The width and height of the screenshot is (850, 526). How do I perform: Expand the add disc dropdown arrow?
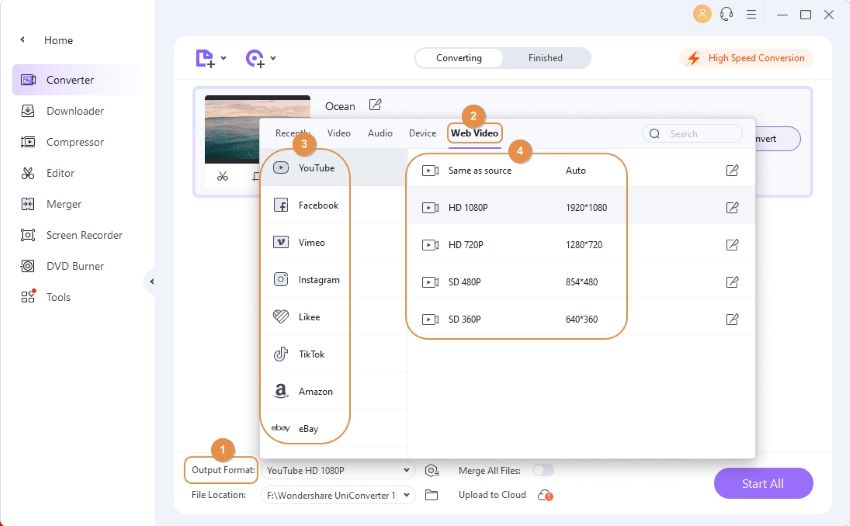pos(273,58)
